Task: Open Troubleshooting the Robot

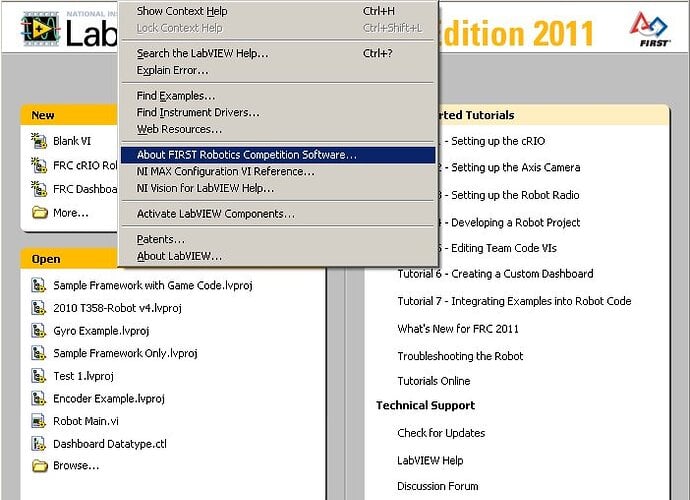Action: (x=460, y=356)
